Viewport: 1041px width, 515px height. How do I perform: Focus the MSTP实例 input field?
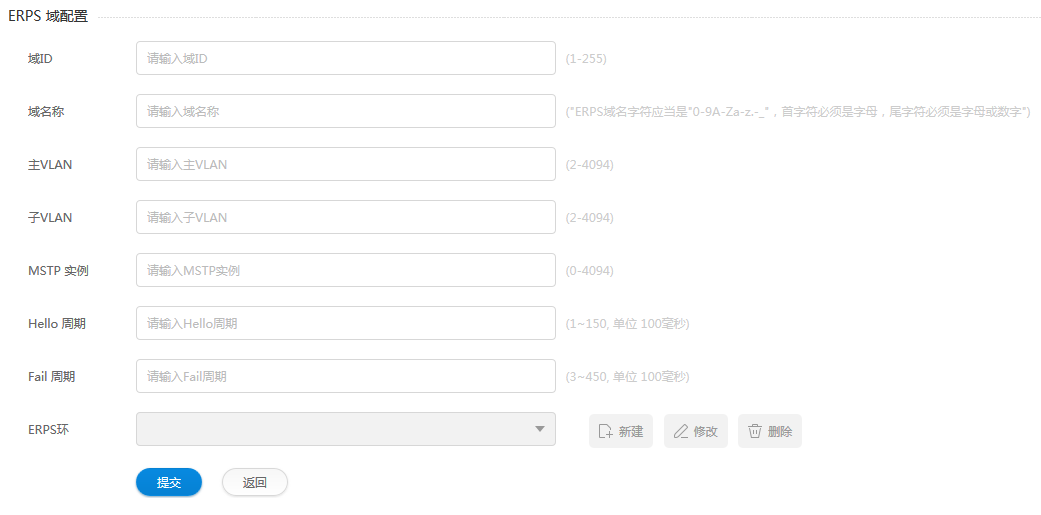pyautogui.click(x=346, y=270)
